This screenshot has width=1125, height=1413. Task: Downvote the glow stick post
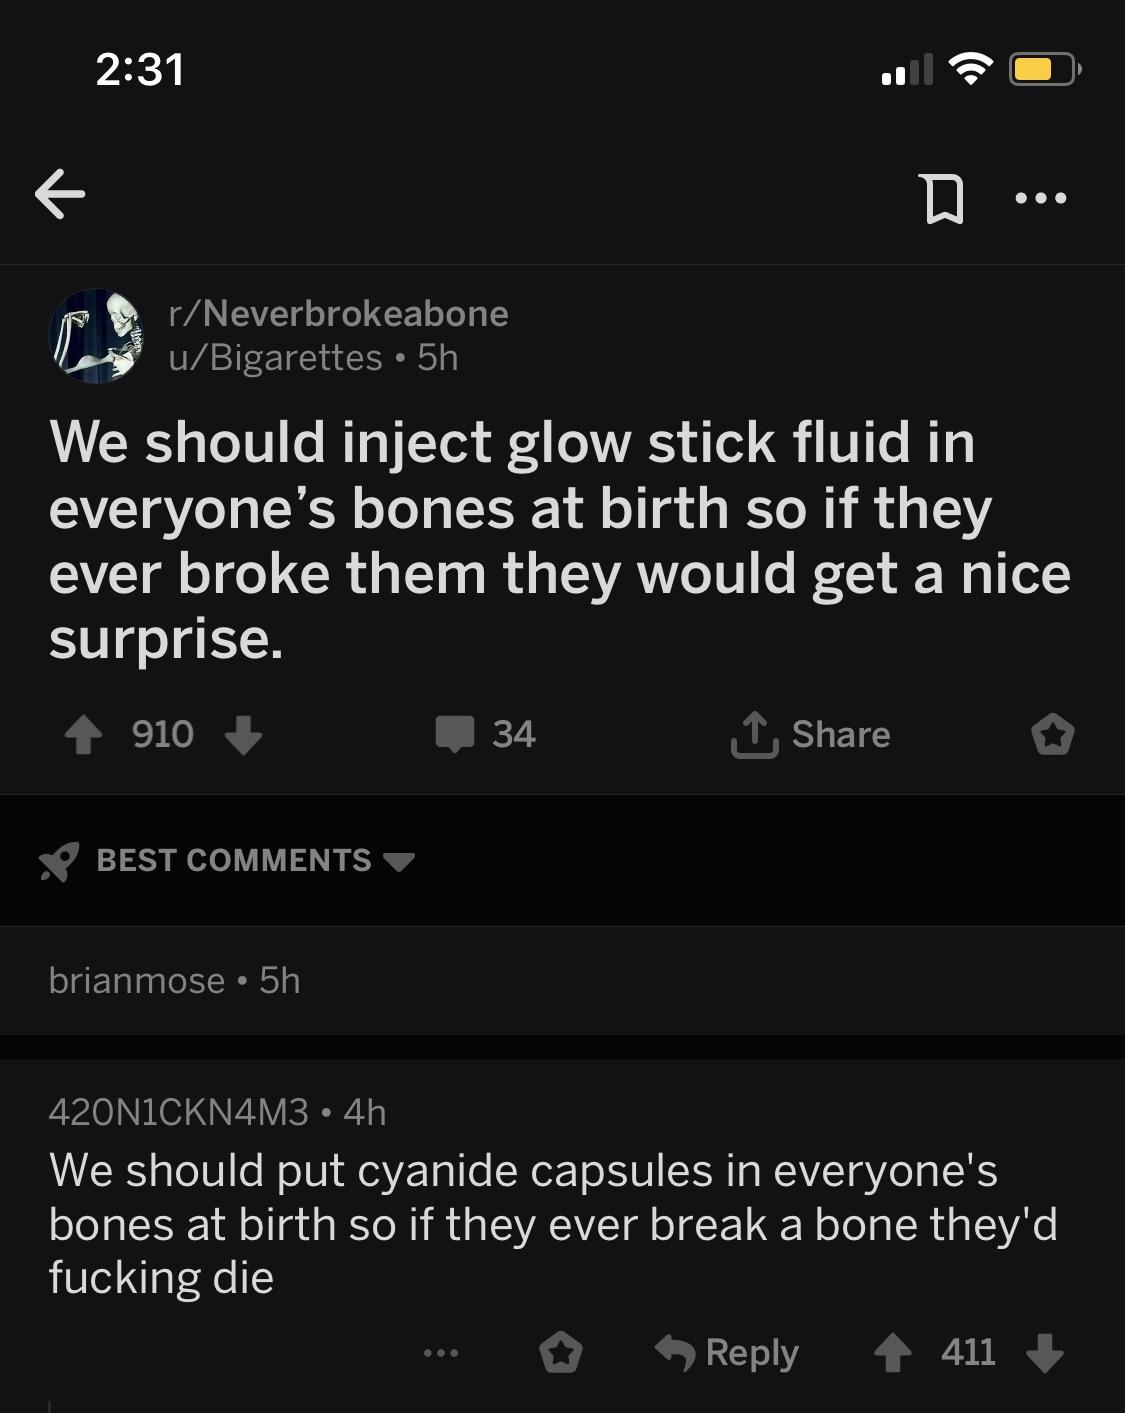(243, 736)
